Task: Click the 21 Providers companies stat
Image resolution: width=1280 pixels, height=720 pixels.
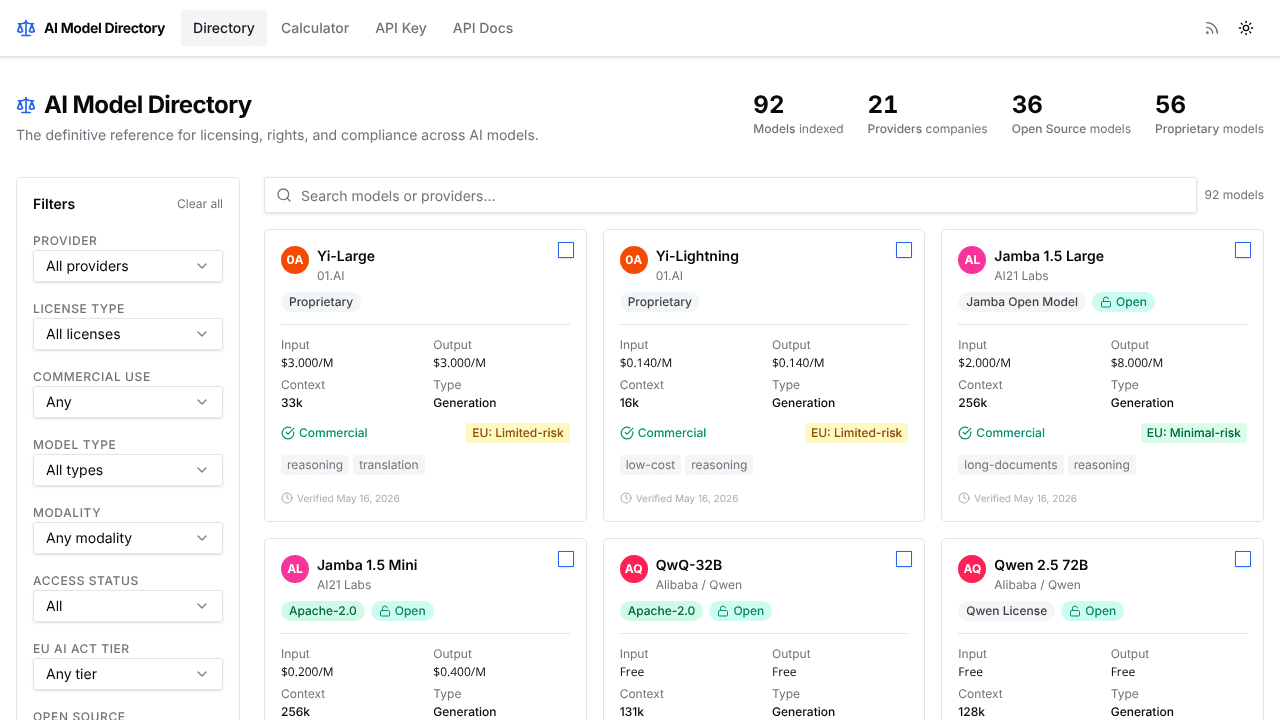Action: [927, 114]
